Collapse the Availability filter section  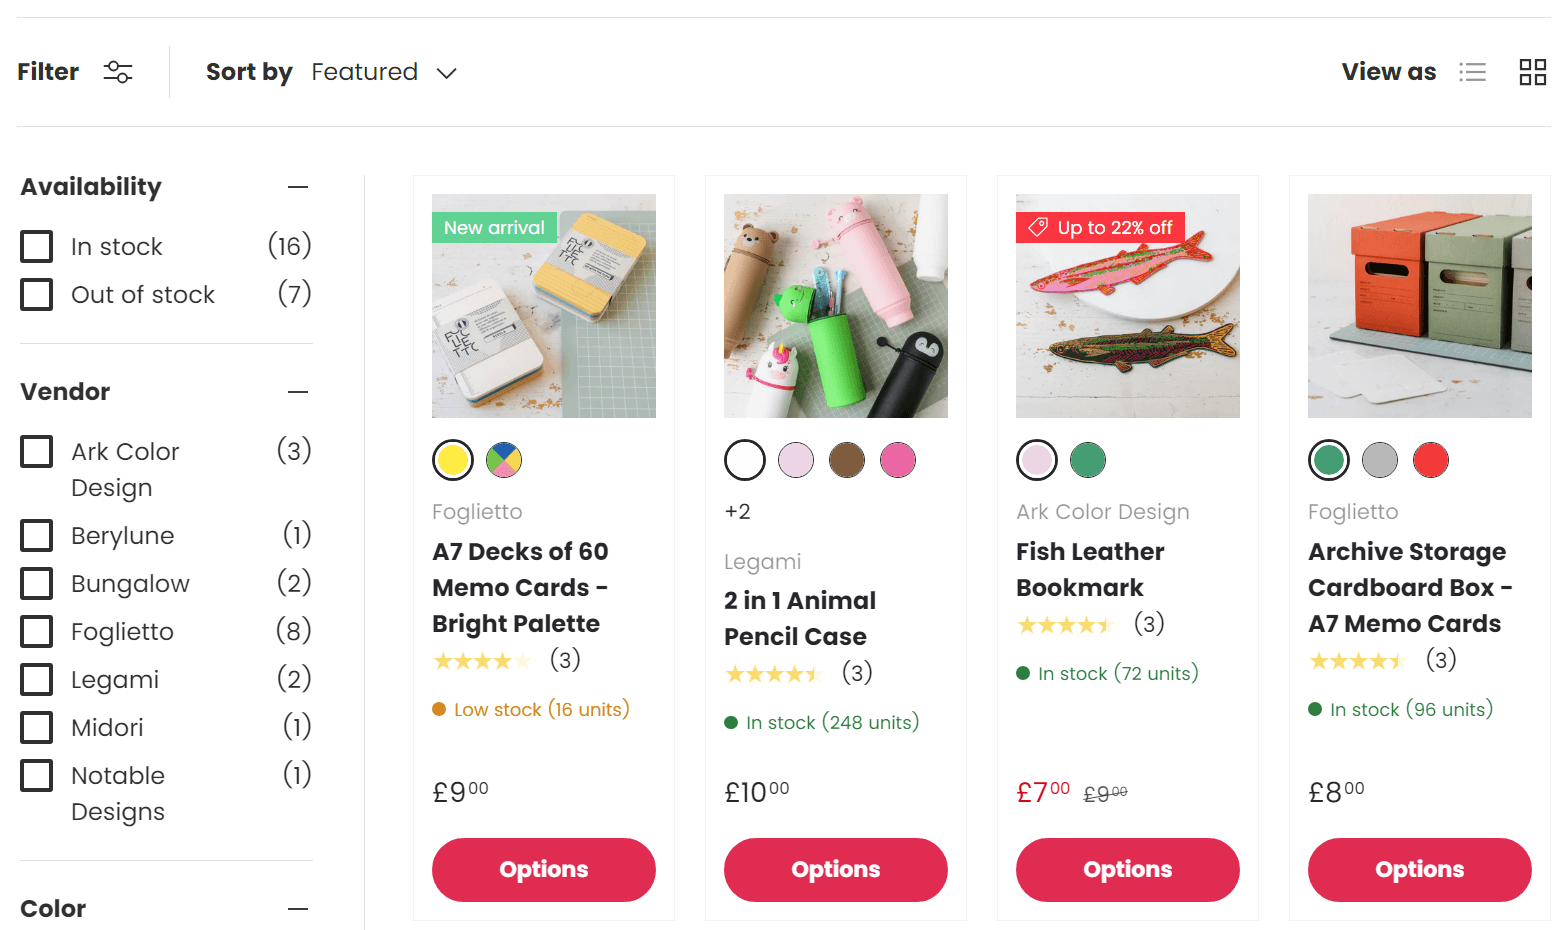click(298, 186)
